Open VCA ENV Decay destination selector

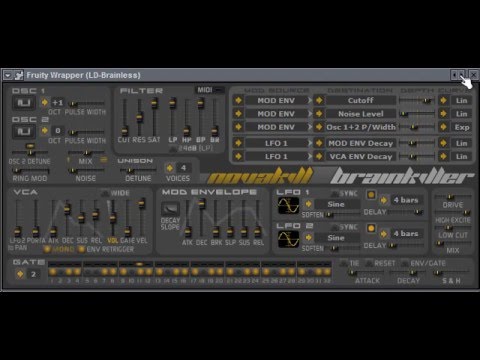coord(319,156)
